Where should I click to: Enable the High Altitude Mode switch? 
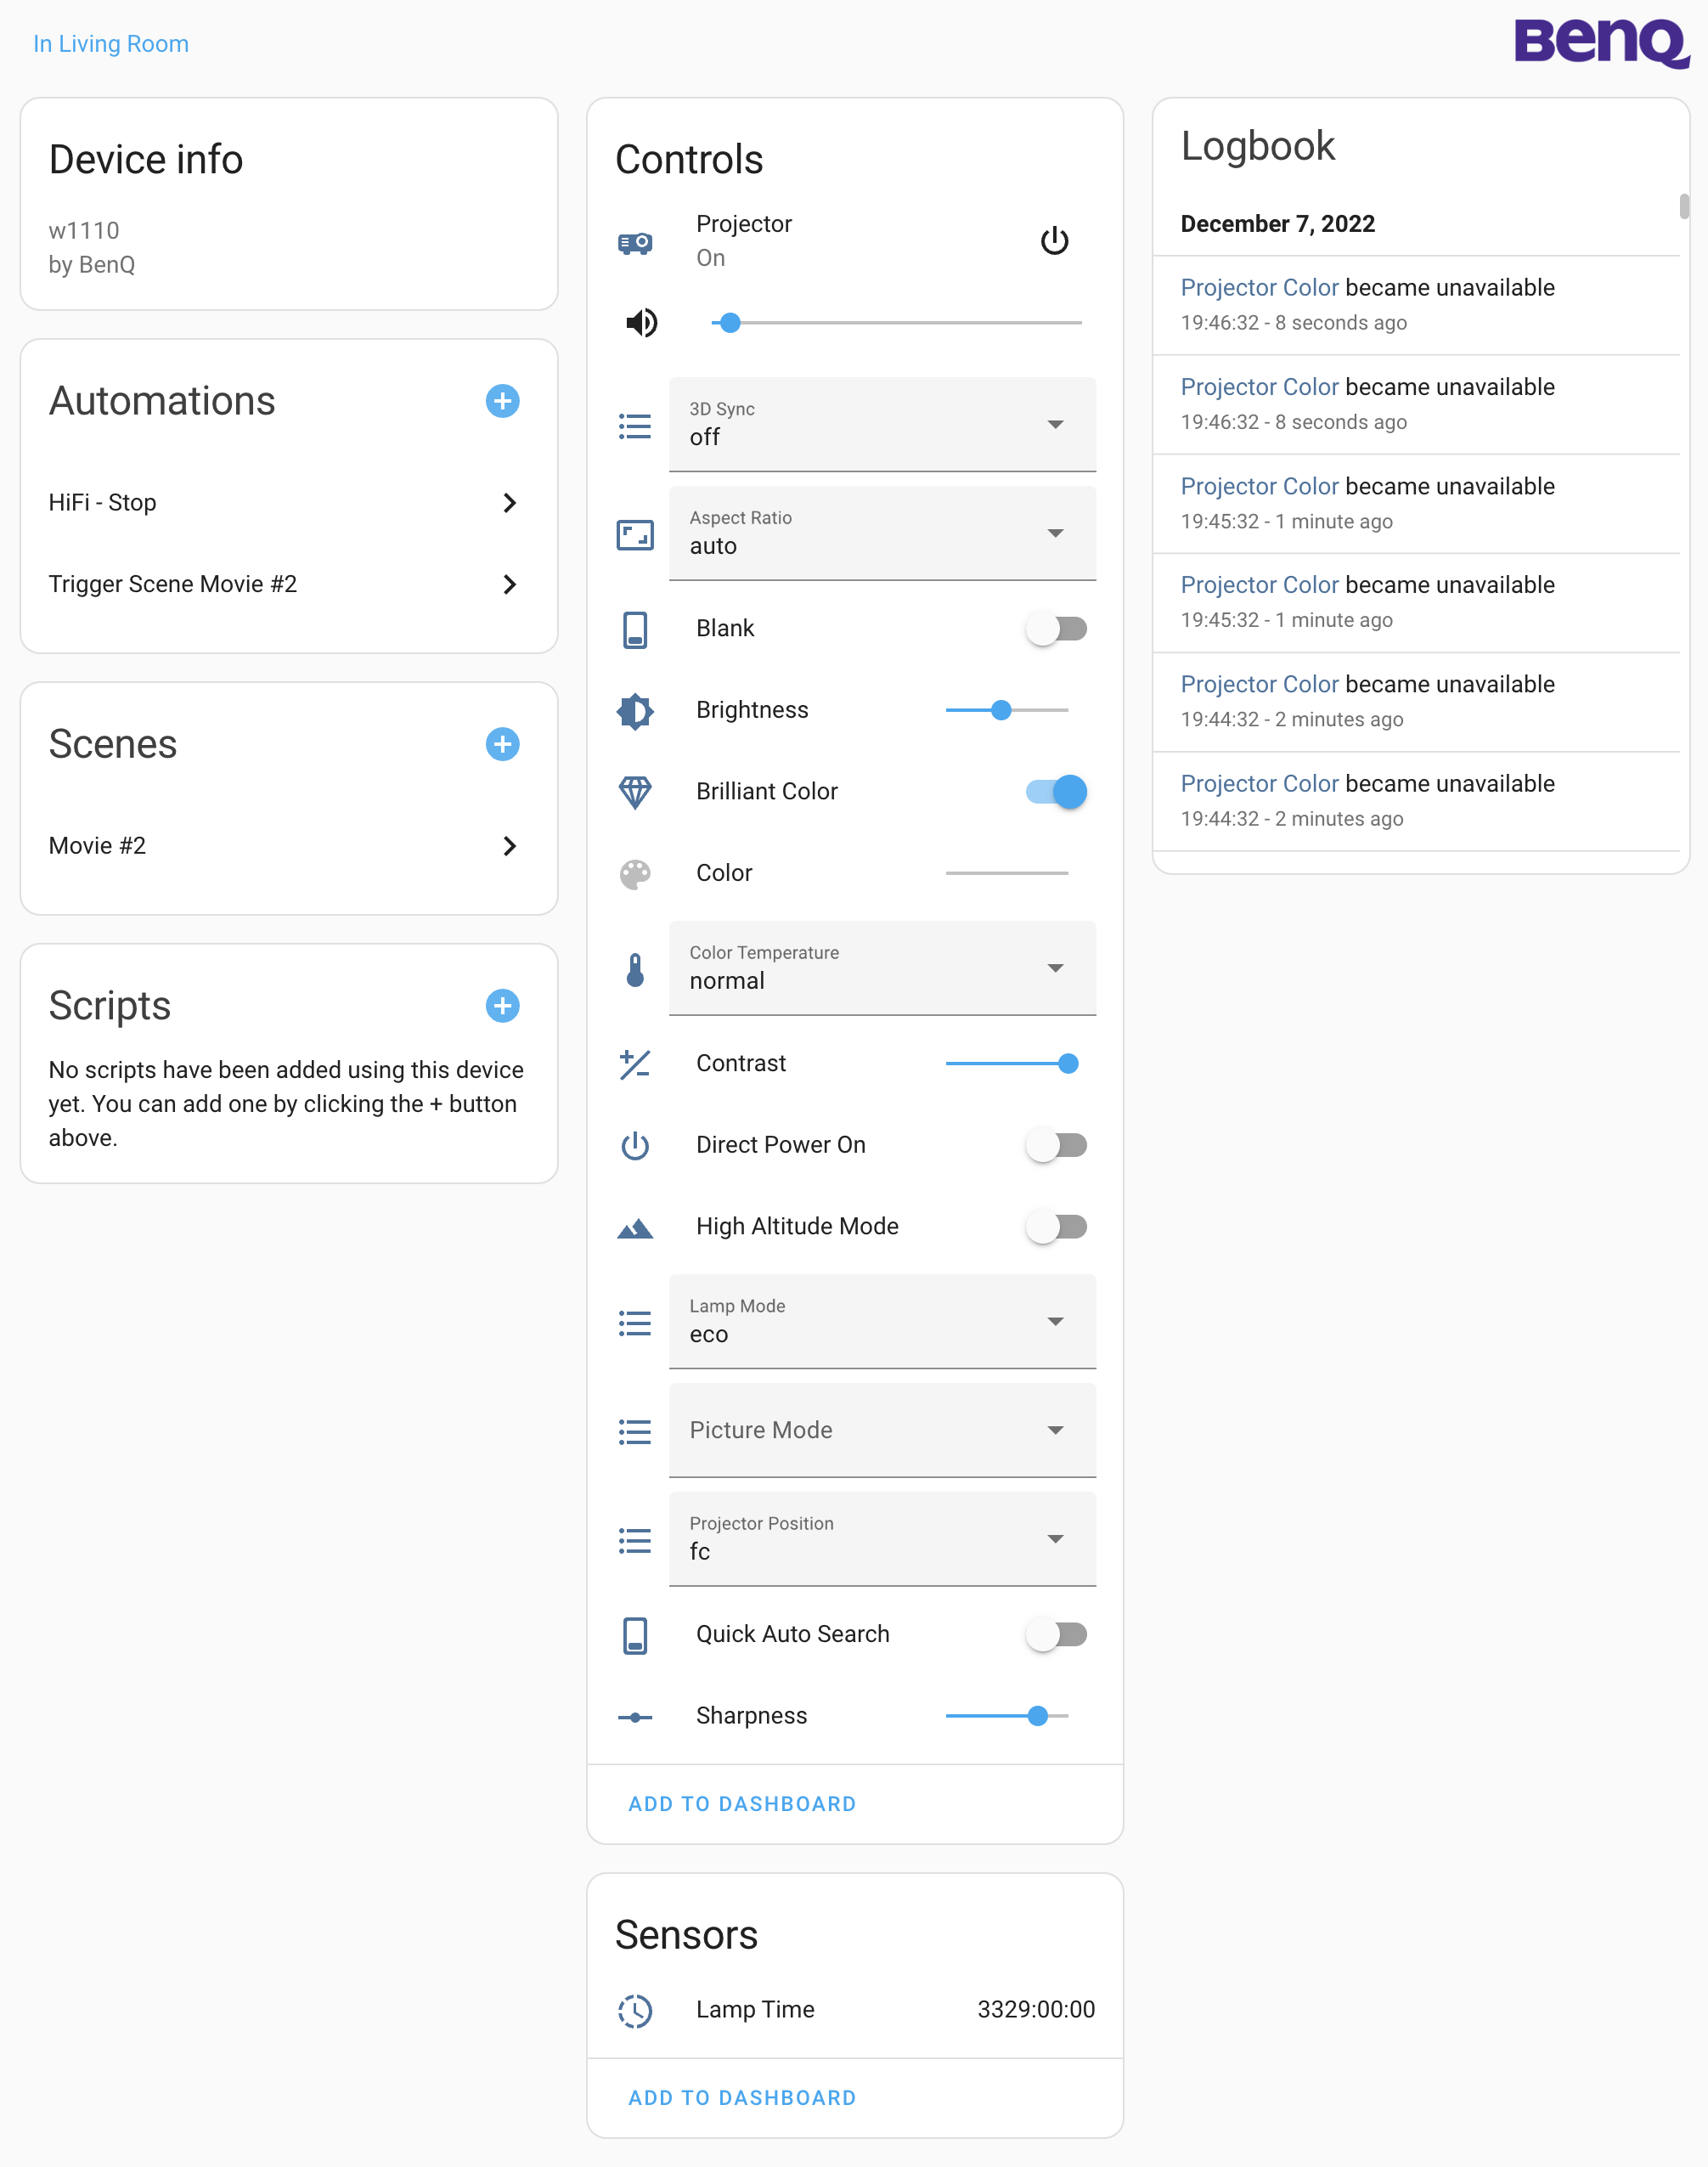pyautogui.click(x=1056, y=1226)
